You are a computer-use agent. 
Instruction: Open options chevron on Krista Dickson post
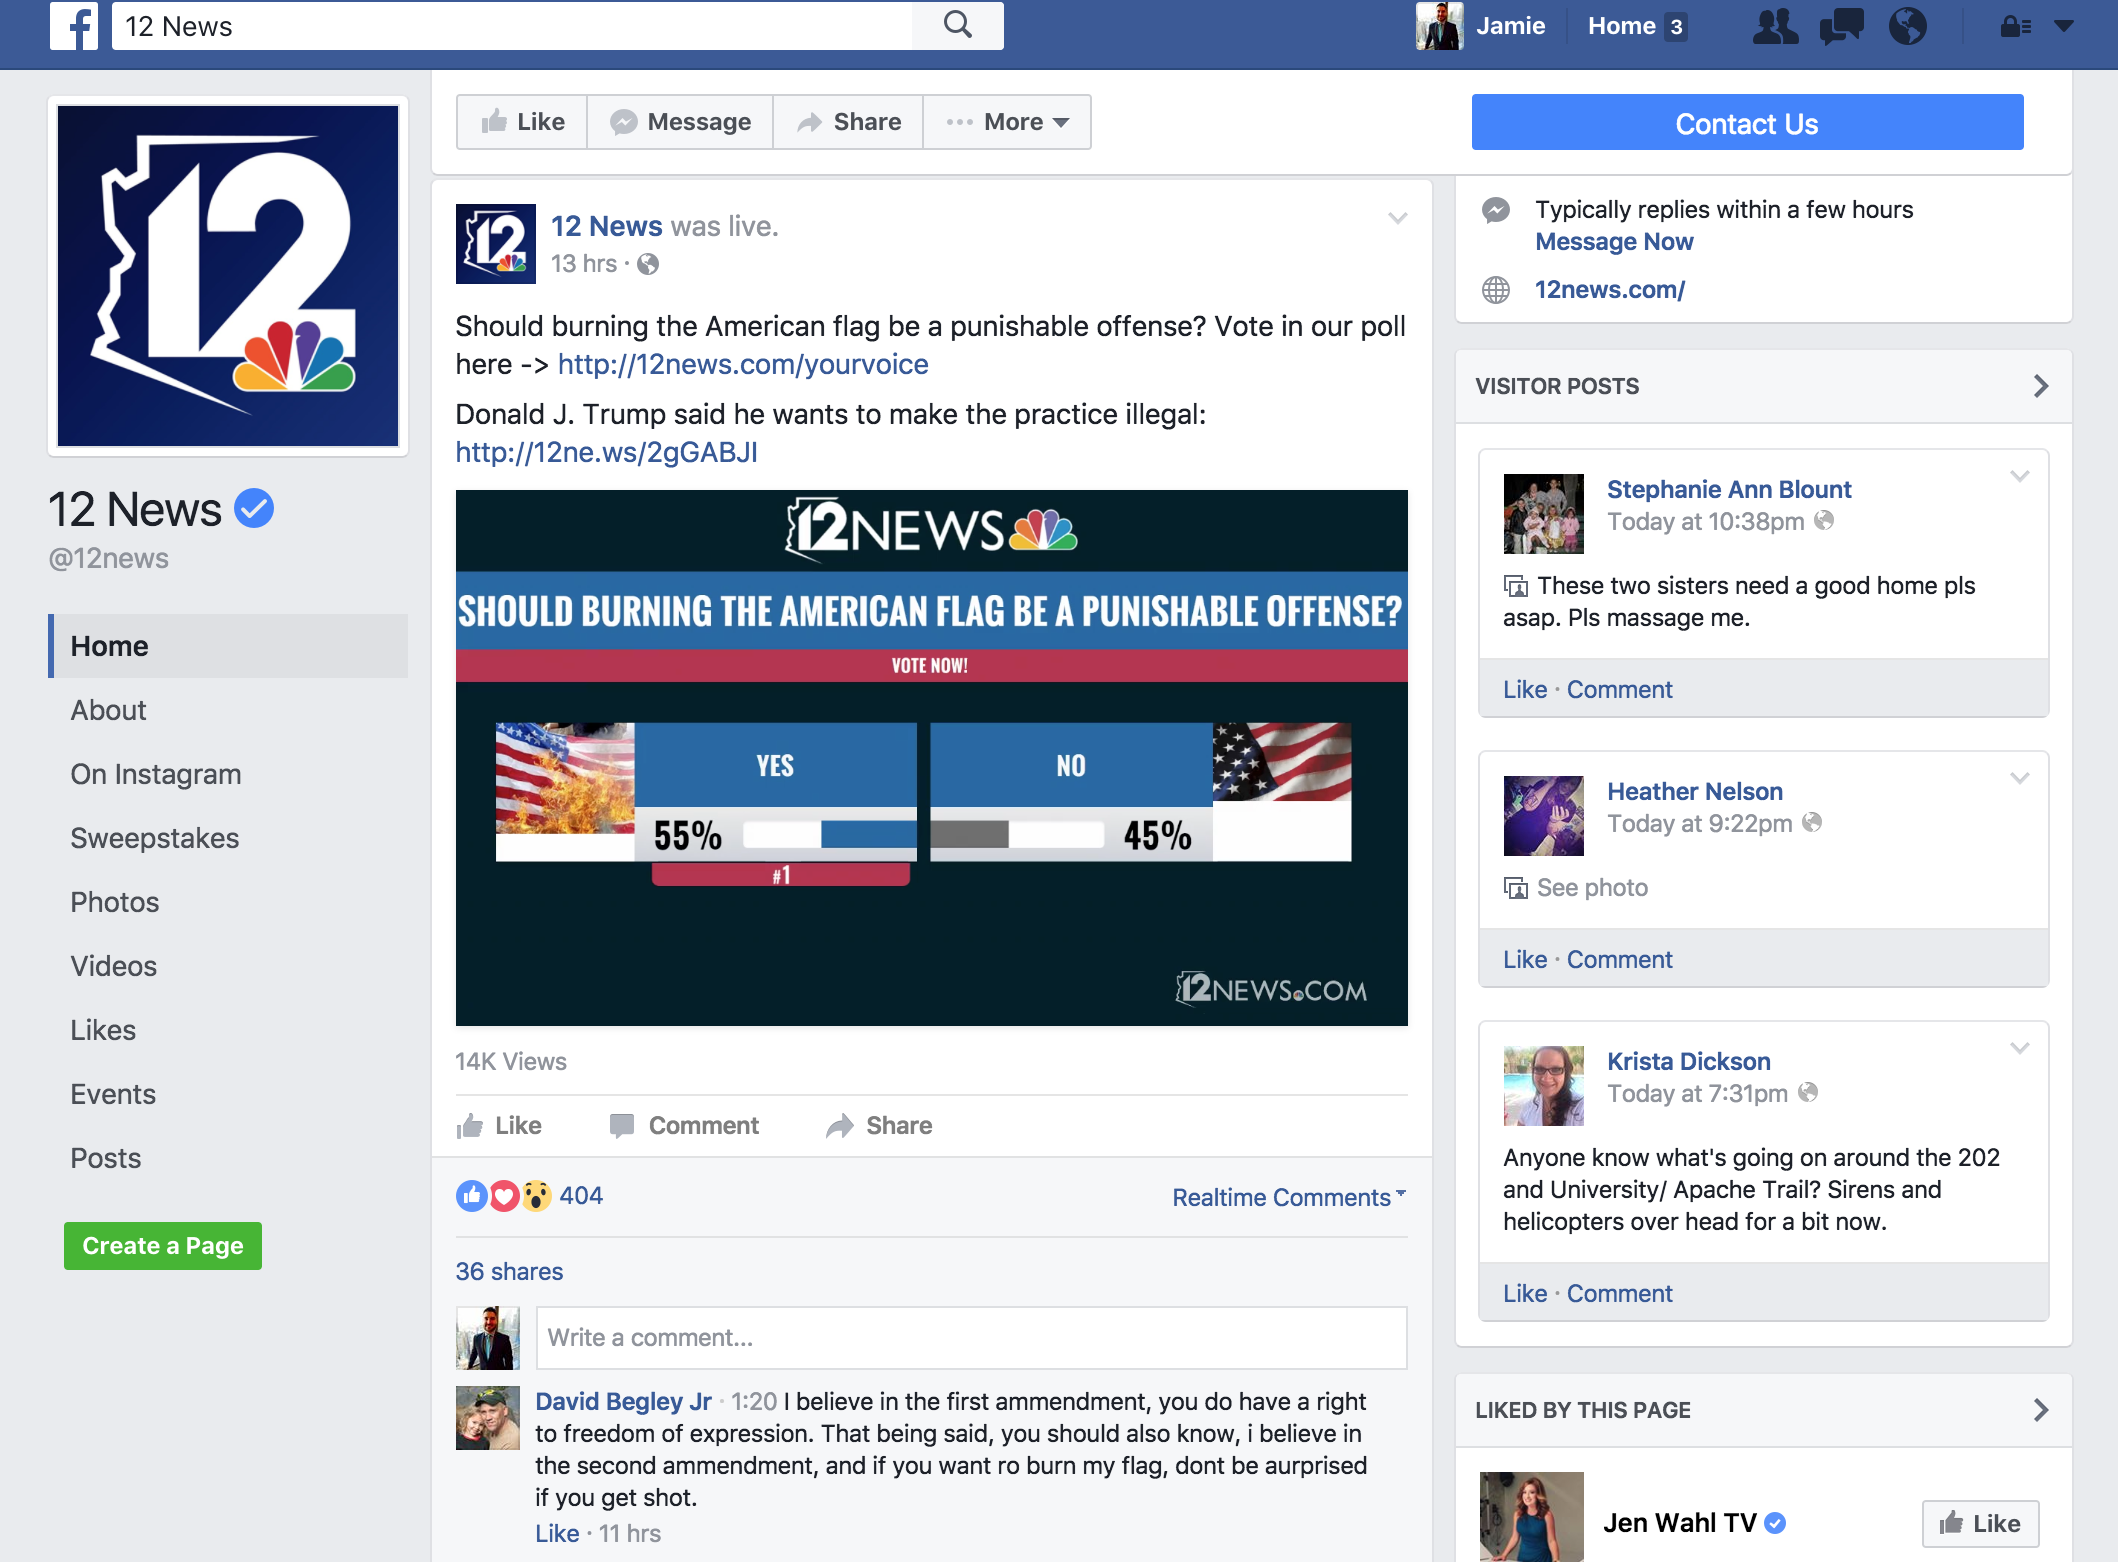(2020, 1048)
